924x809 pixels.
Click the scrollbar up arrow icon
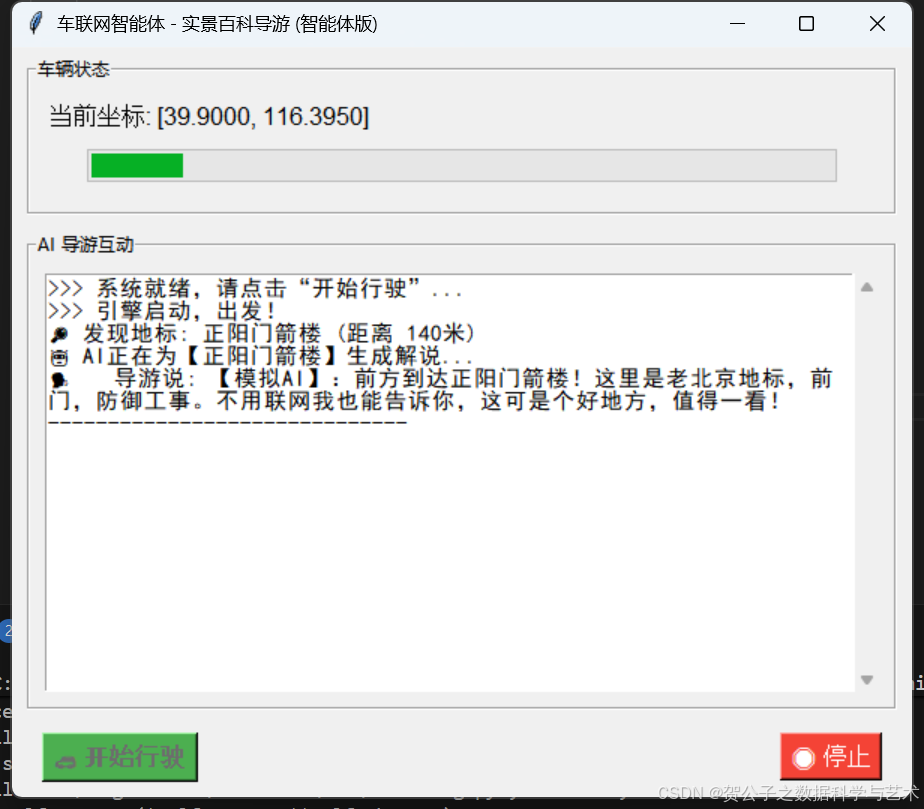[866, 286]
